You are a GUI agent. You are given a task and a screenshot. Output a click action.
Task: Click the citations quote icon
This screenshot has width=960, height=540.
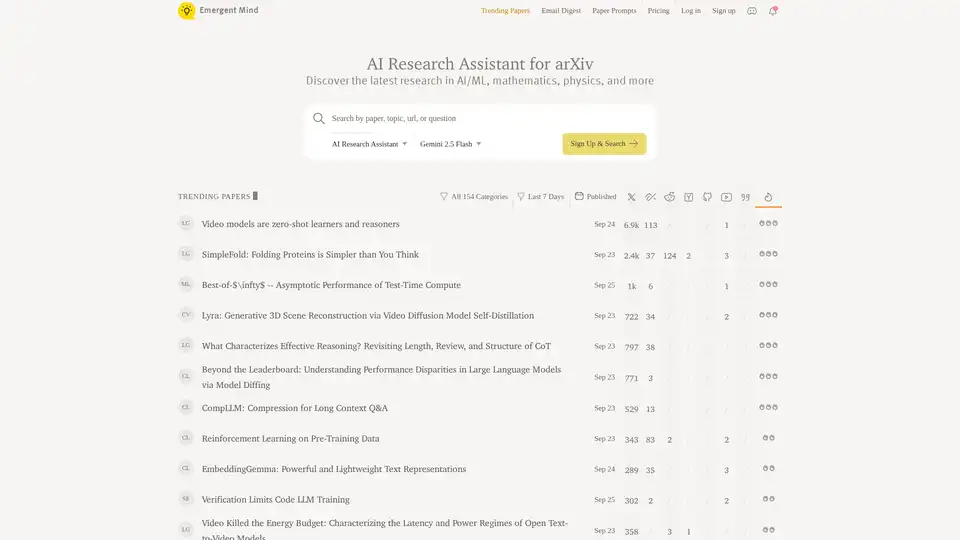click(x=745, y=197)
